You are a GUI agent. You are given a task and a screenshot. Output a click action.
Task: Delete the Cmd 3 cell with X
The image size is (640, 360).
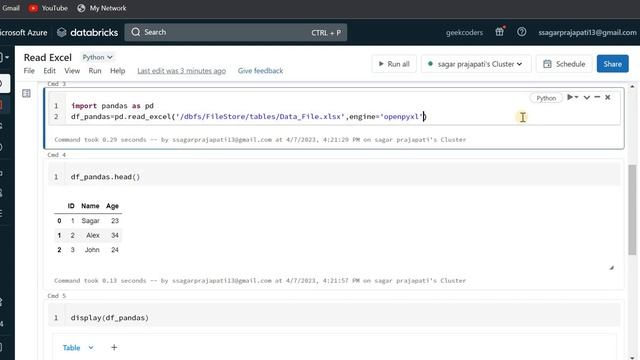(608, 97)
